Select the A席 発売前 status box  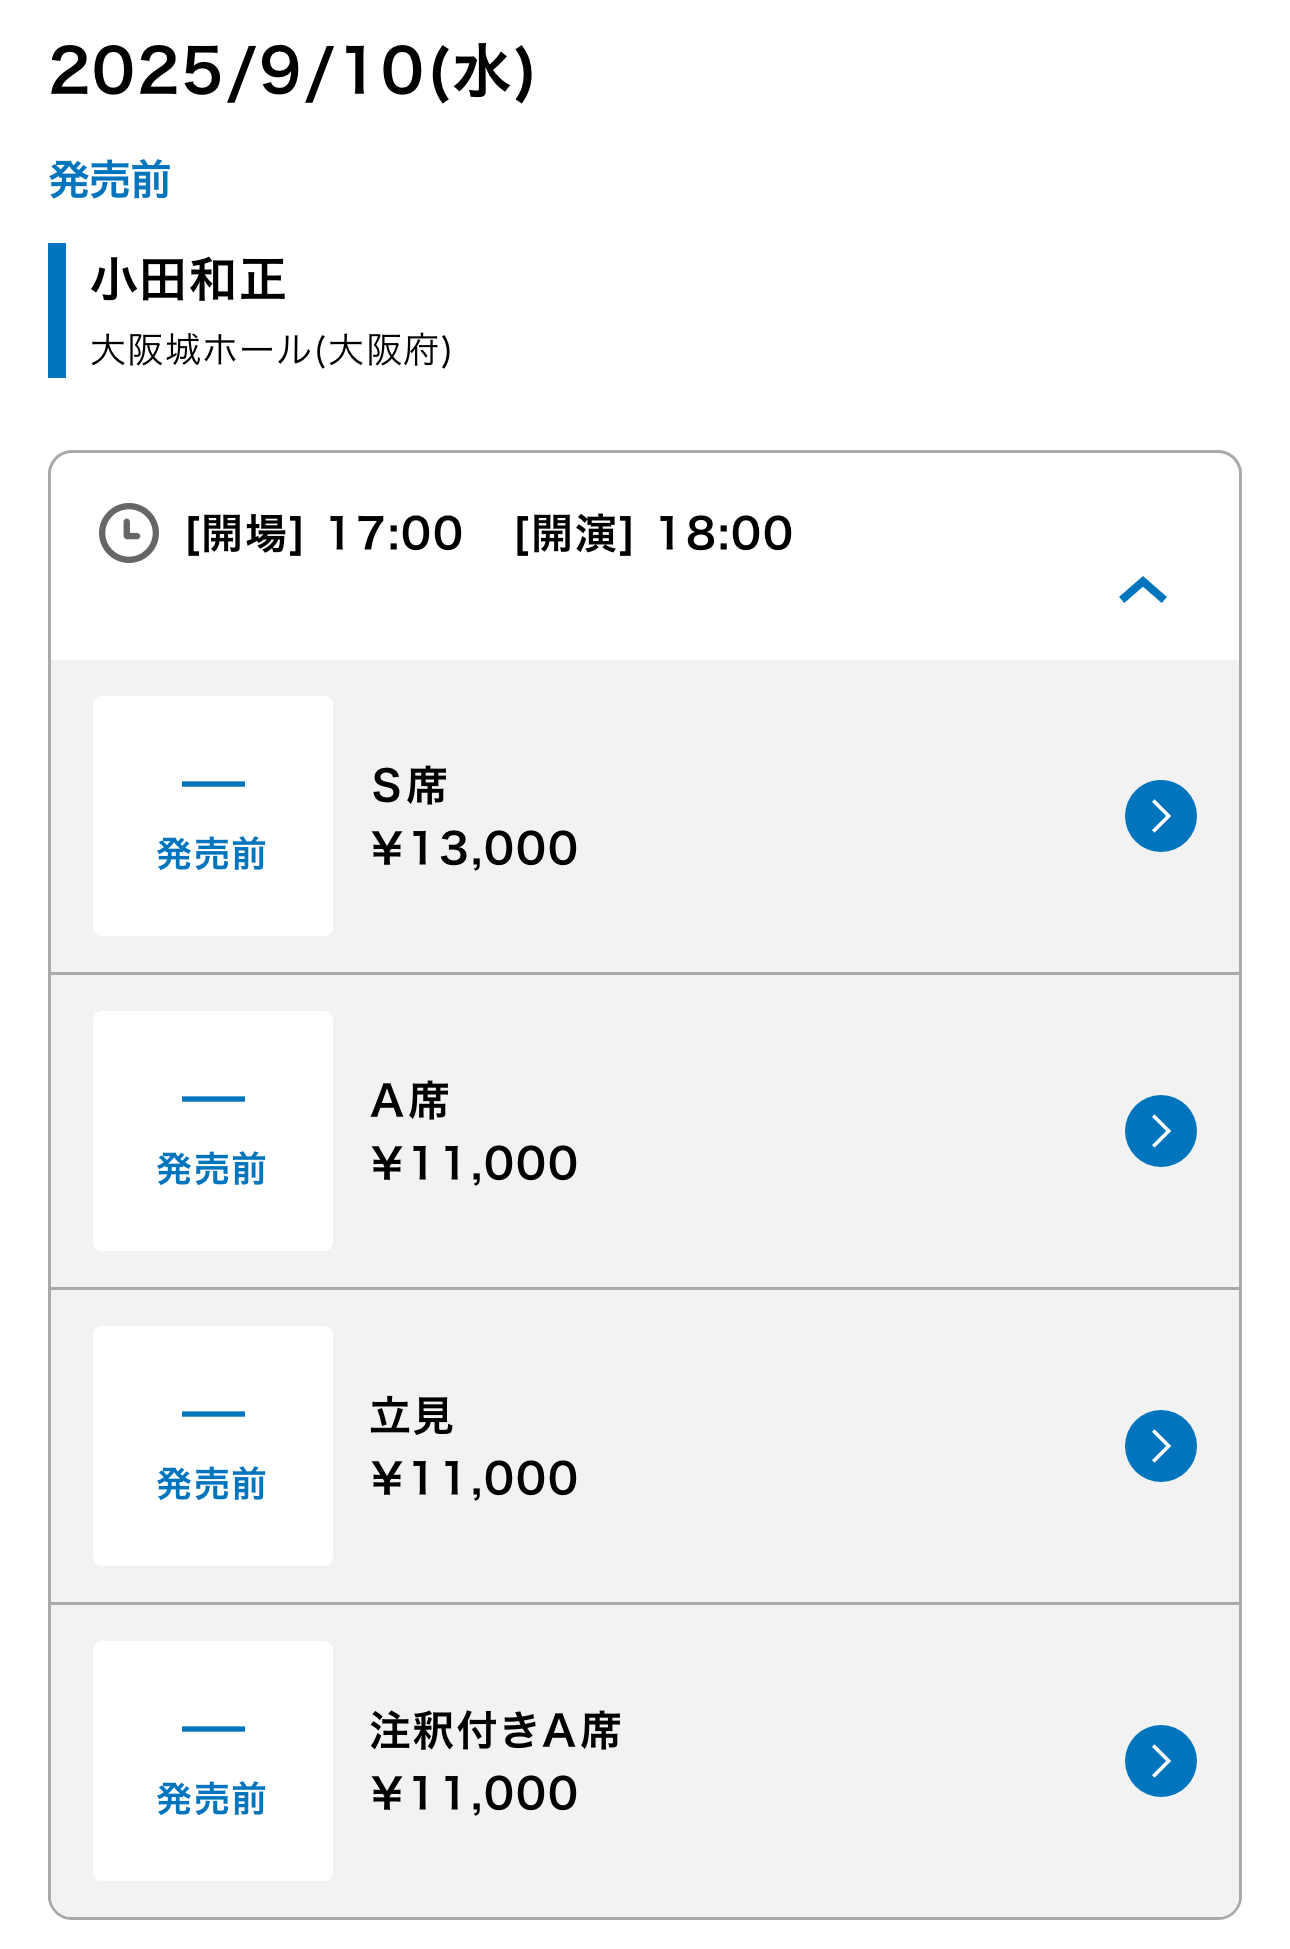pyautogui.click(x=213, y=1131)
